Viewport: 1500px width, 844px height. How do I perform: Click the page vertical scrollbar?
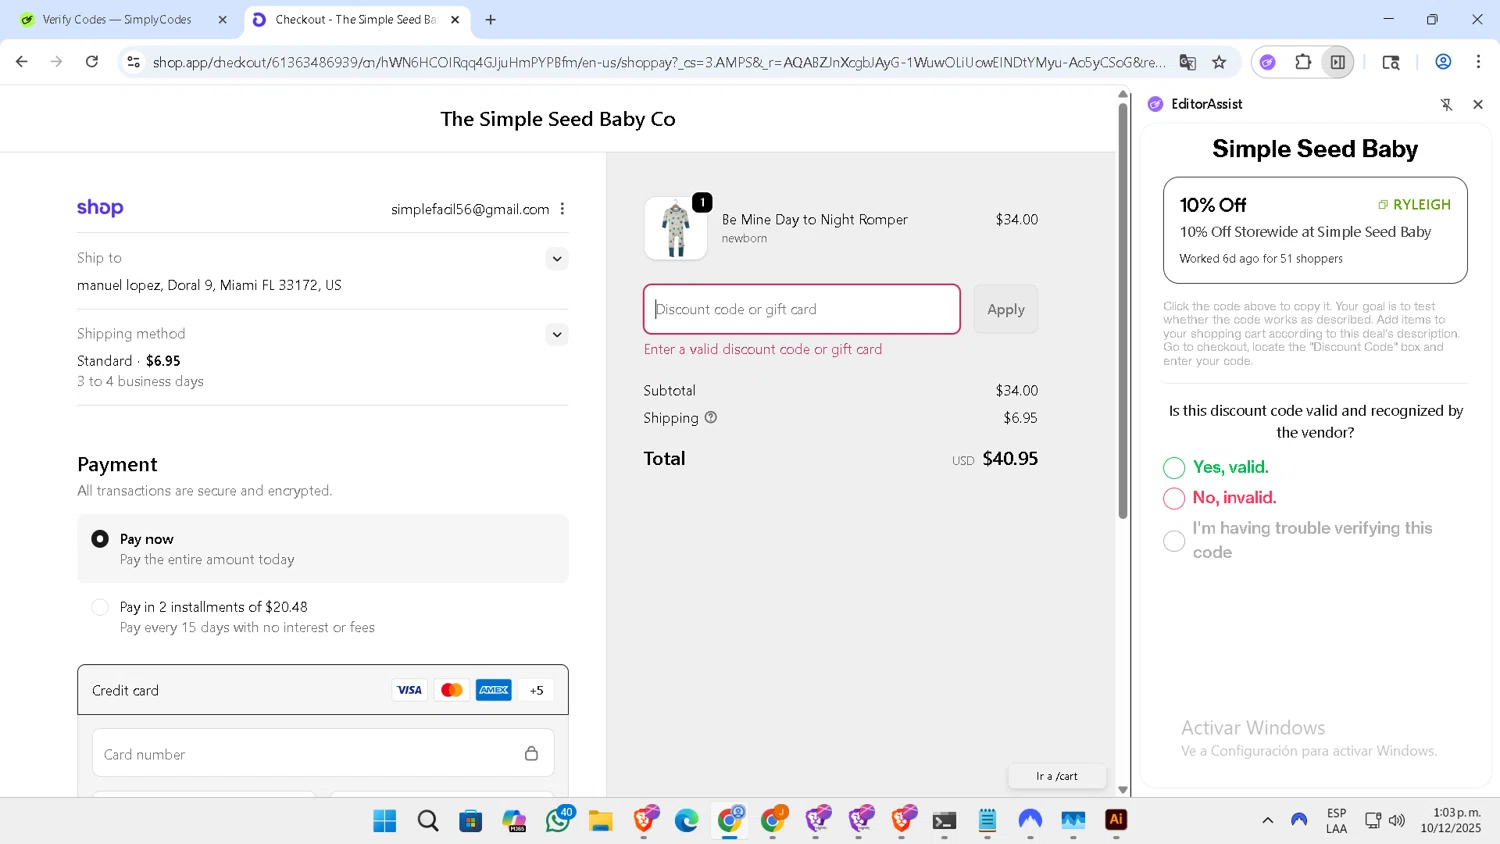tap(1123, 310)
